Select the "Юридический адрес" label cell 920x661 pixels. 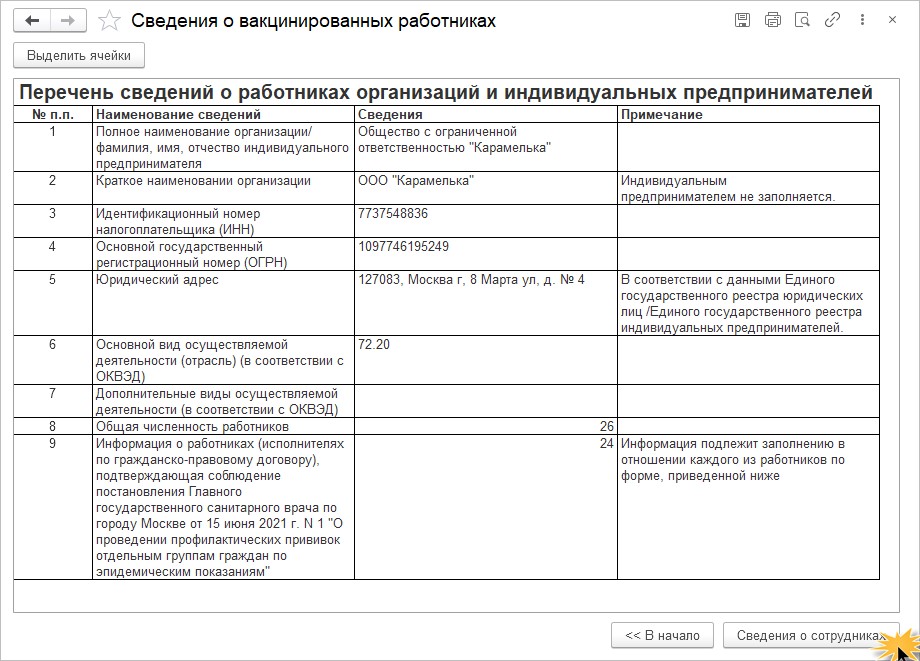(x=224, y=303)
